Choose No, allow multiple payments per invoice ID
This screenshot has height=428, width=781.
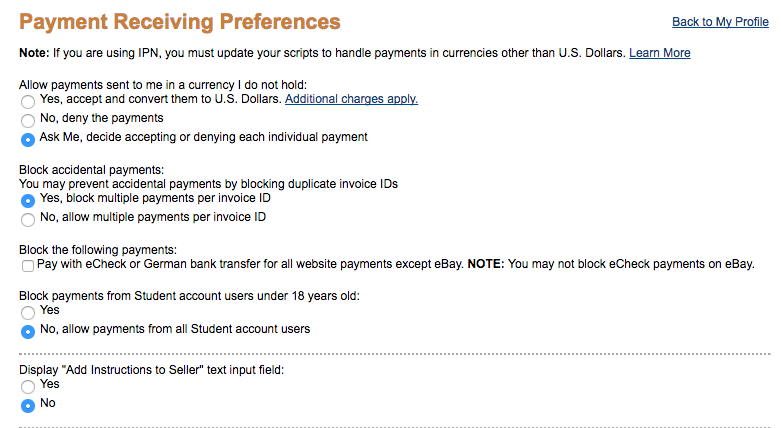28,220
